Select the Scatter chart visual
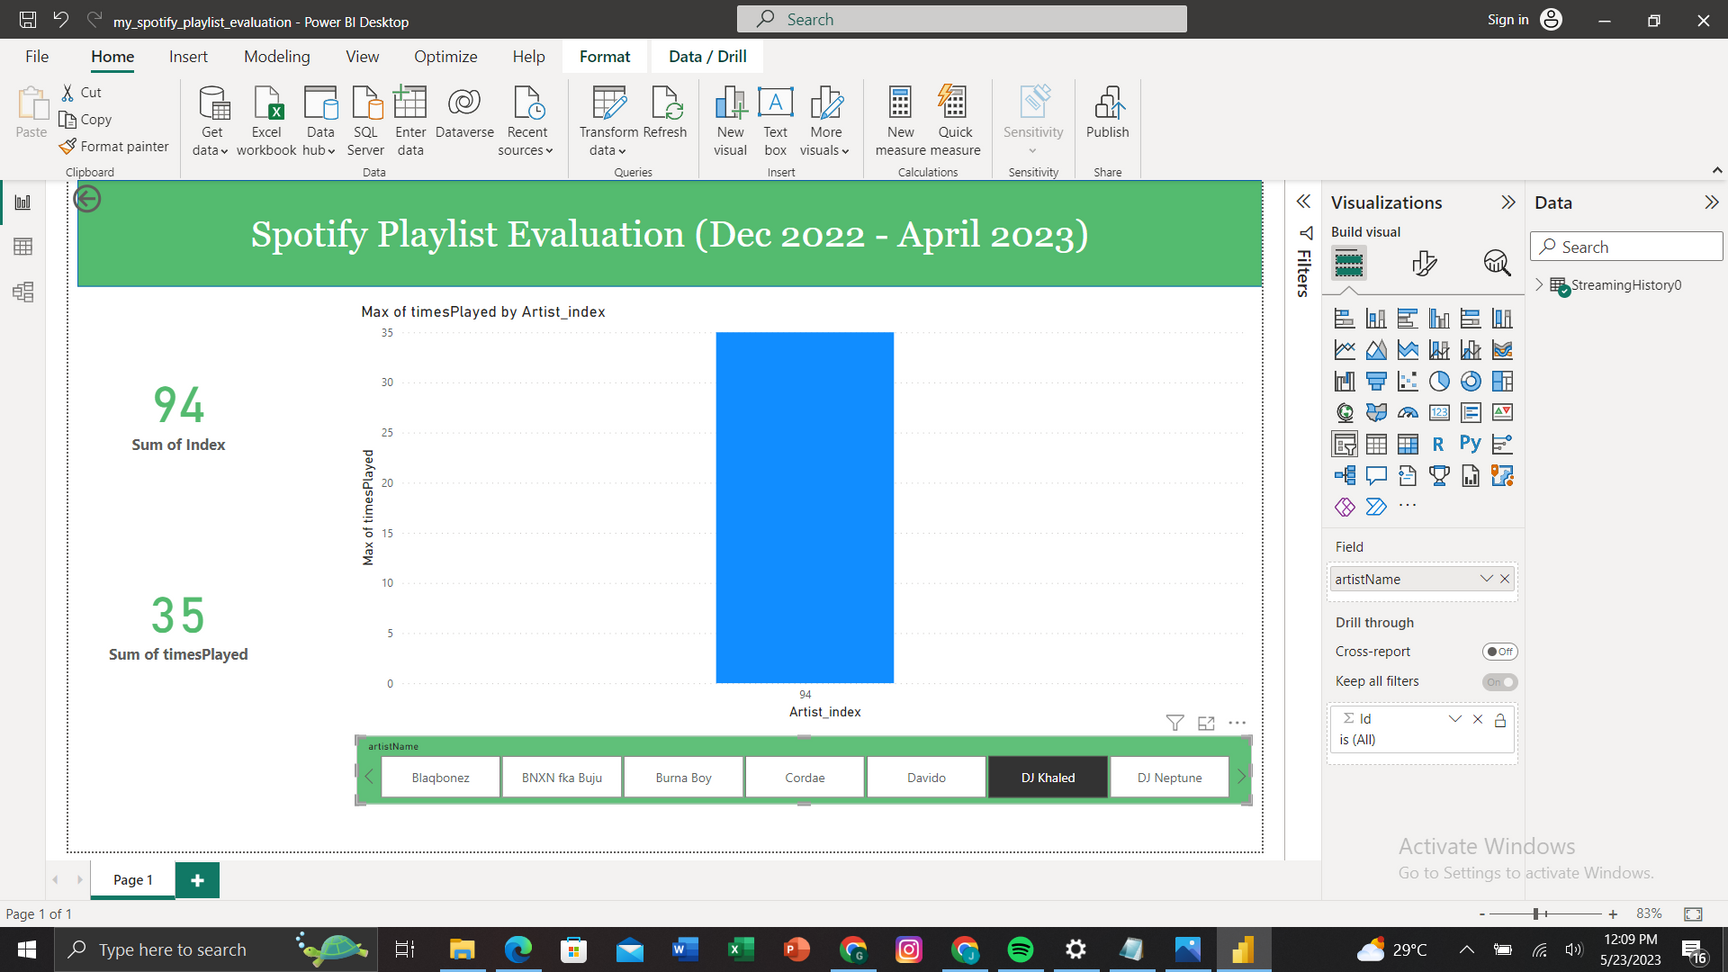1728x972 pixels. click(x=1408, y=381)
